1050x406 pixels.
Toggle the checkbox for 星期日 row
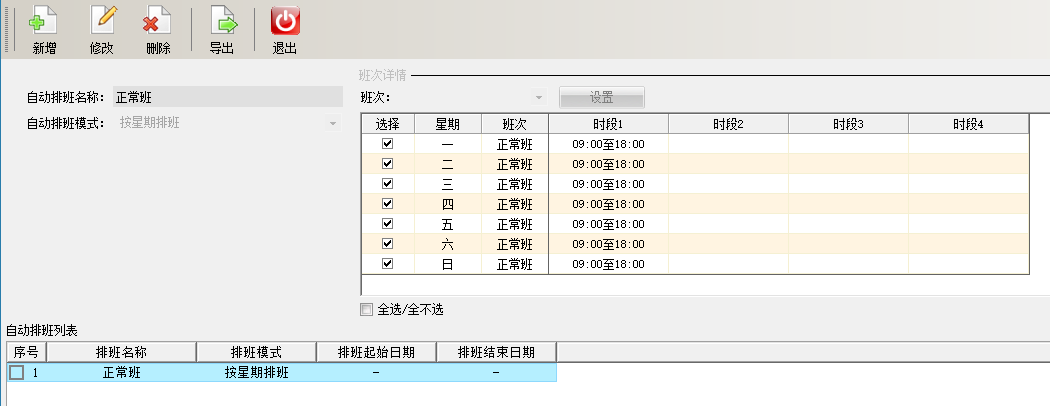388,264
